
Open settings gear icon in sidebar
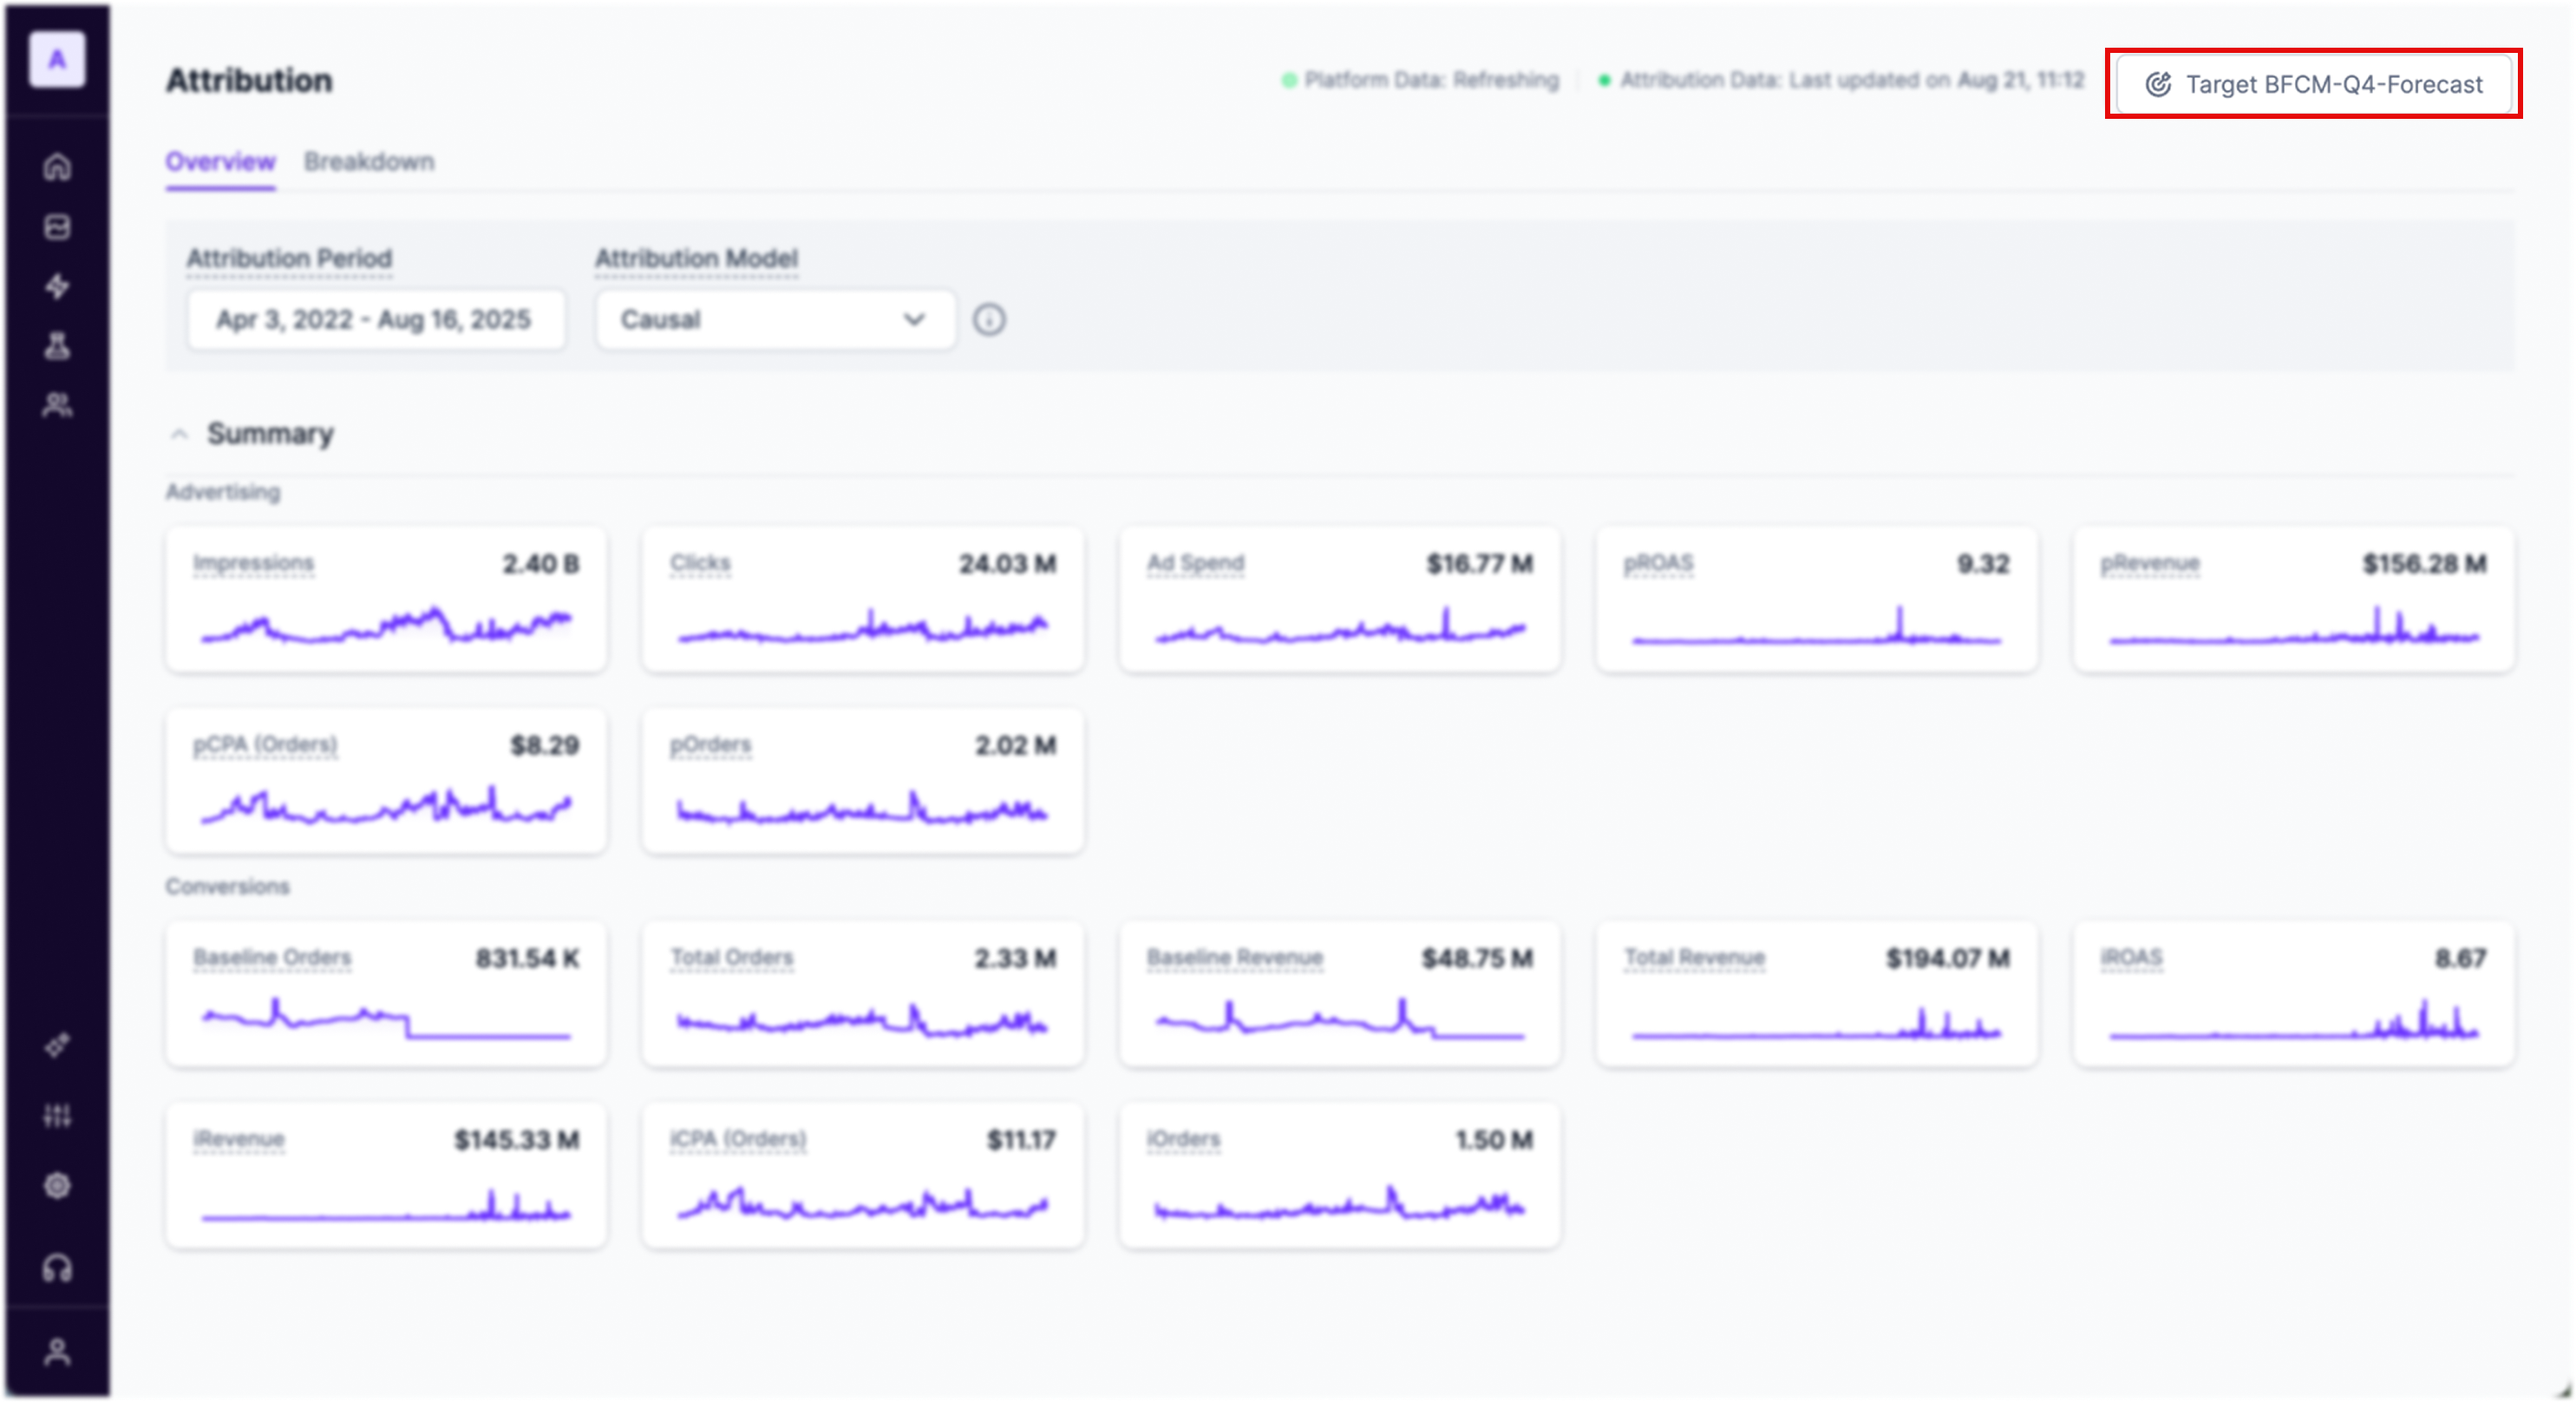(x=57, y=1186)
